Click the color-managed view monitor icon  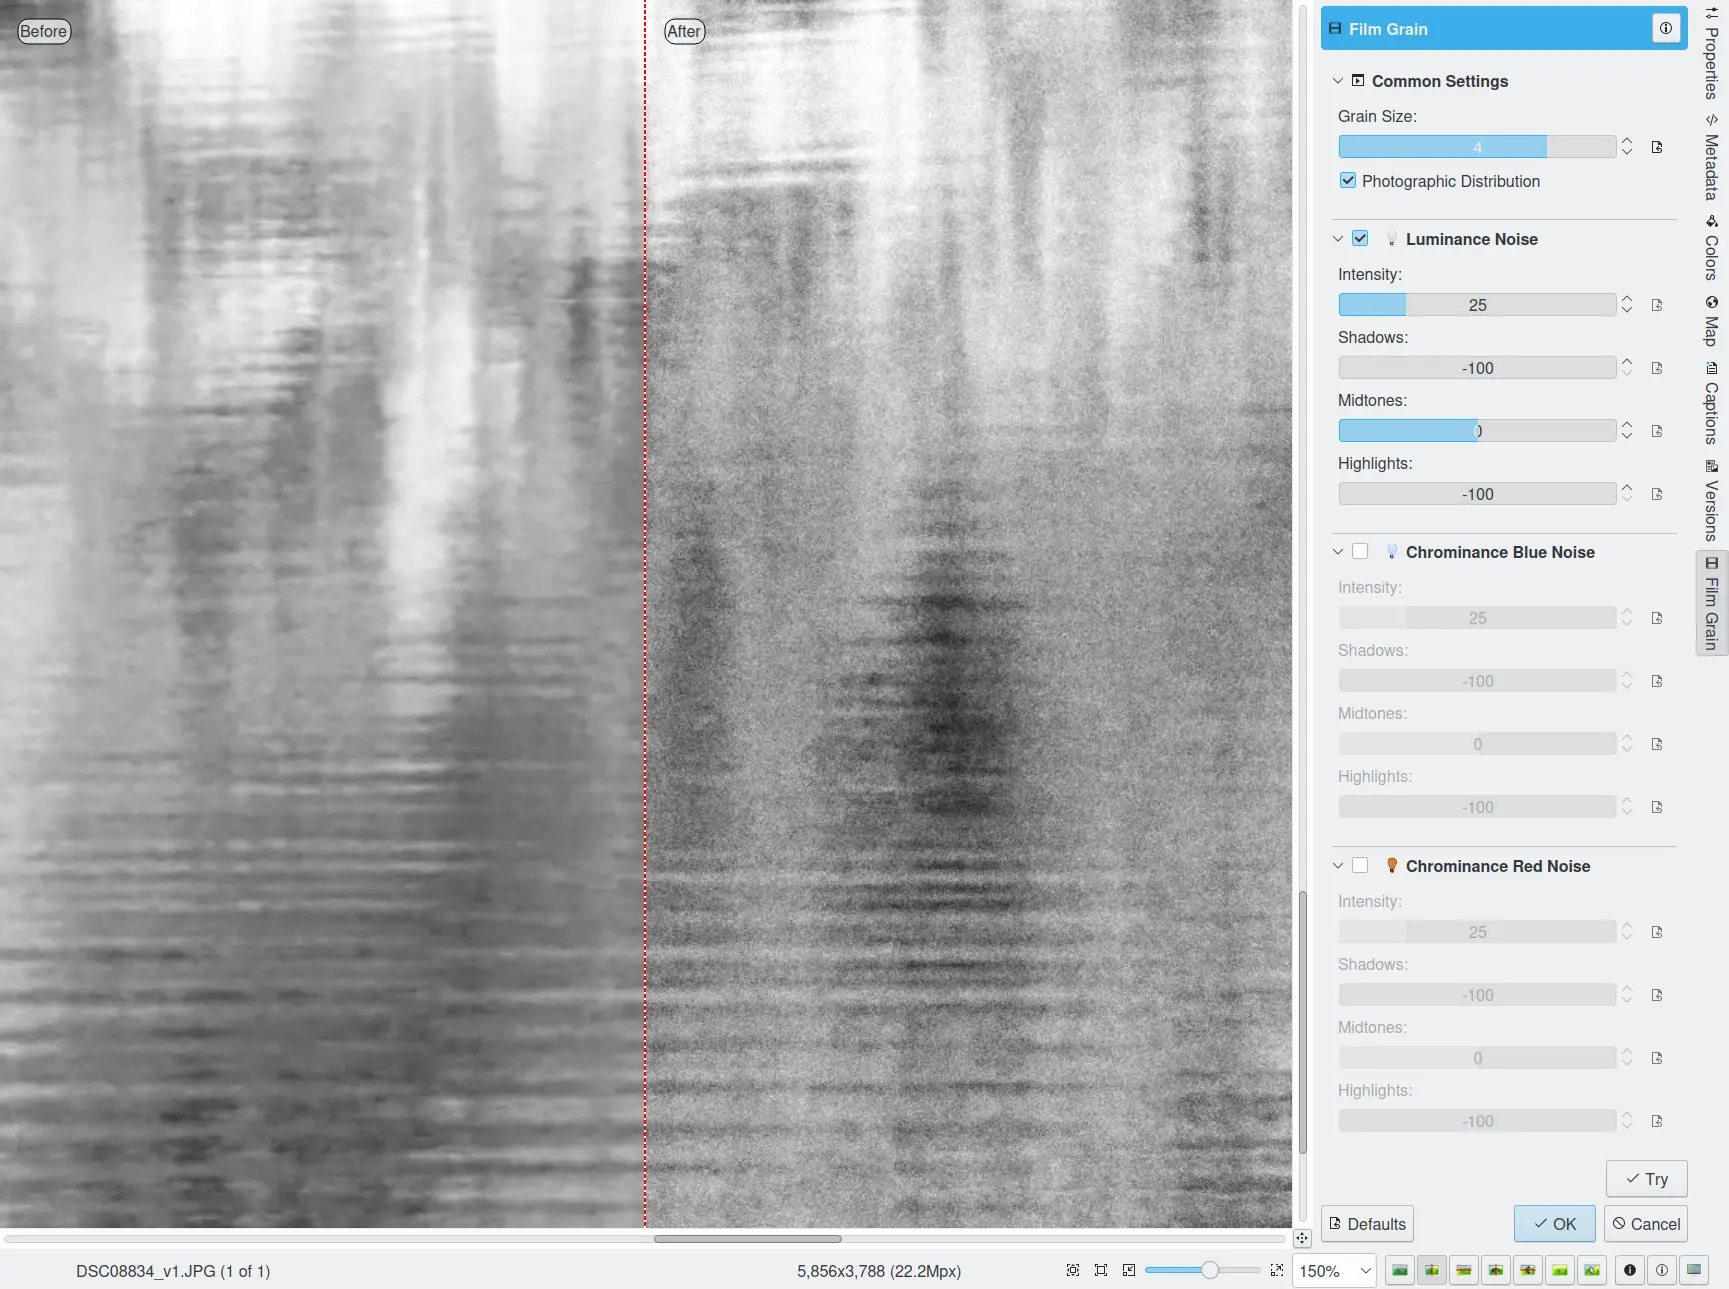pyautogui.click(x=1694, y=1270)
